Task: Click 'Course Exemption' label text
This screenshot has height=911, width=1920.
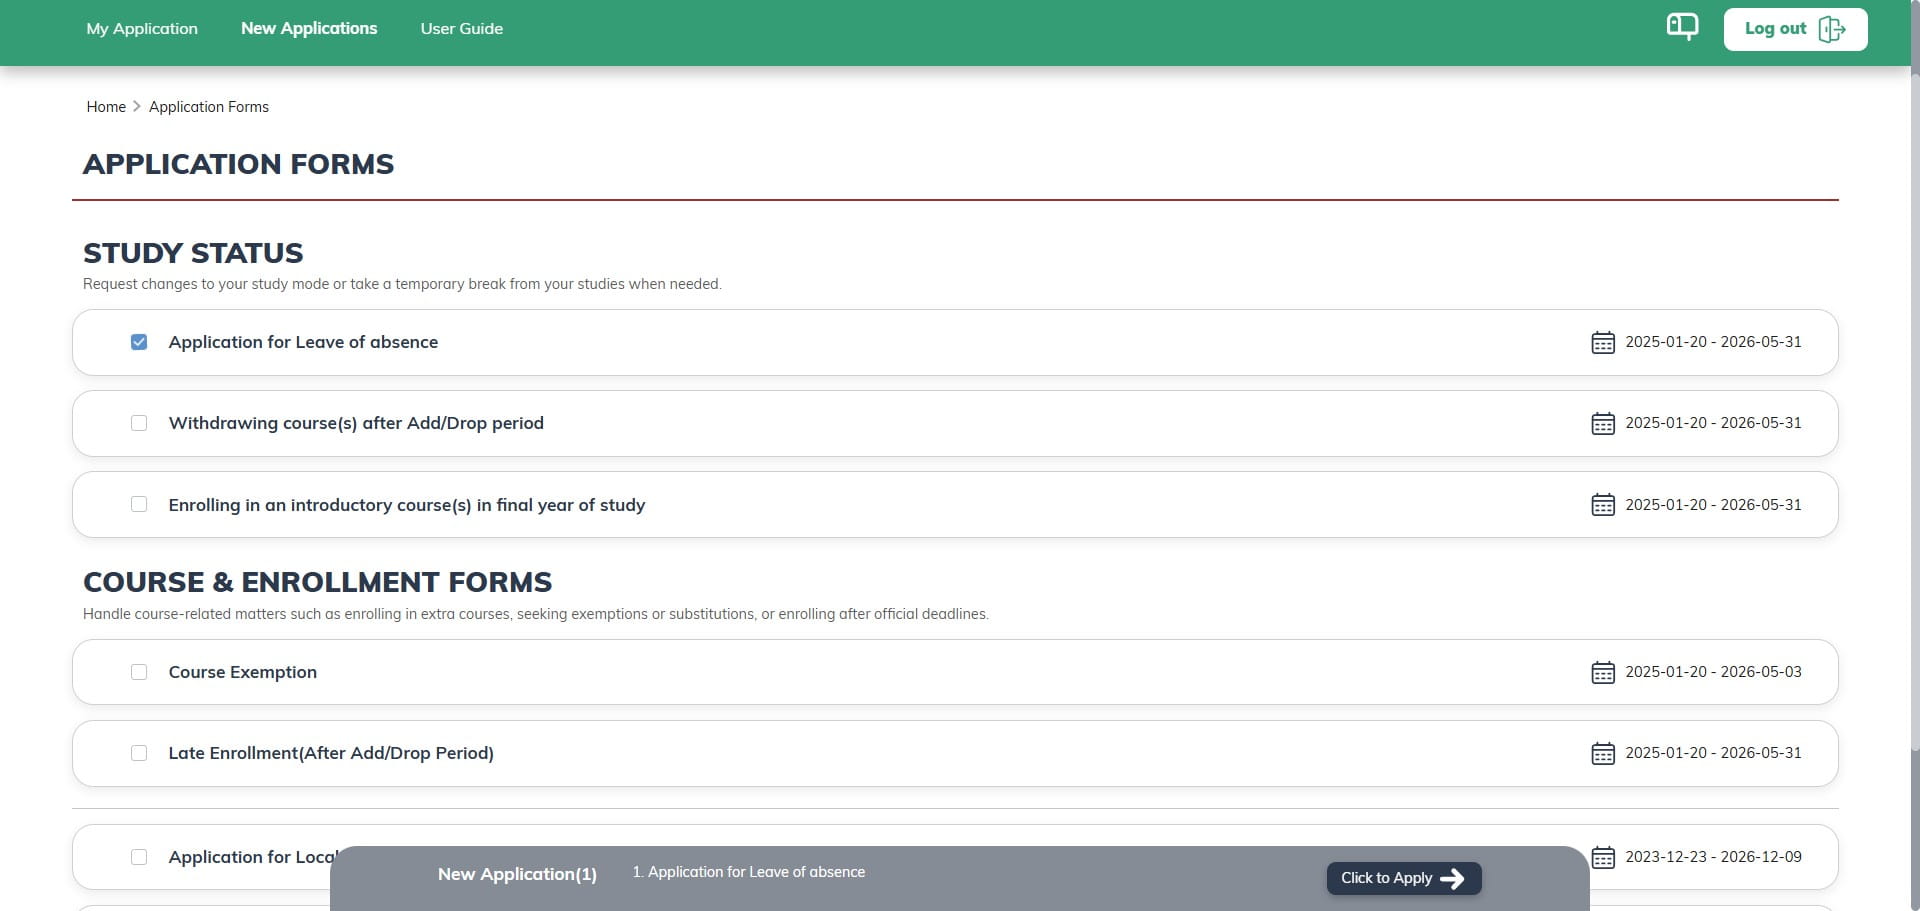Action: 243,672
